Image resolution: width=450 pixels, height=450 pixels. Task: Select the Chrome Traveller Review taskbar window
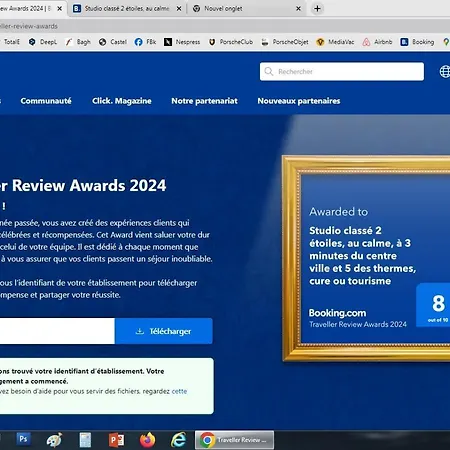235,440
